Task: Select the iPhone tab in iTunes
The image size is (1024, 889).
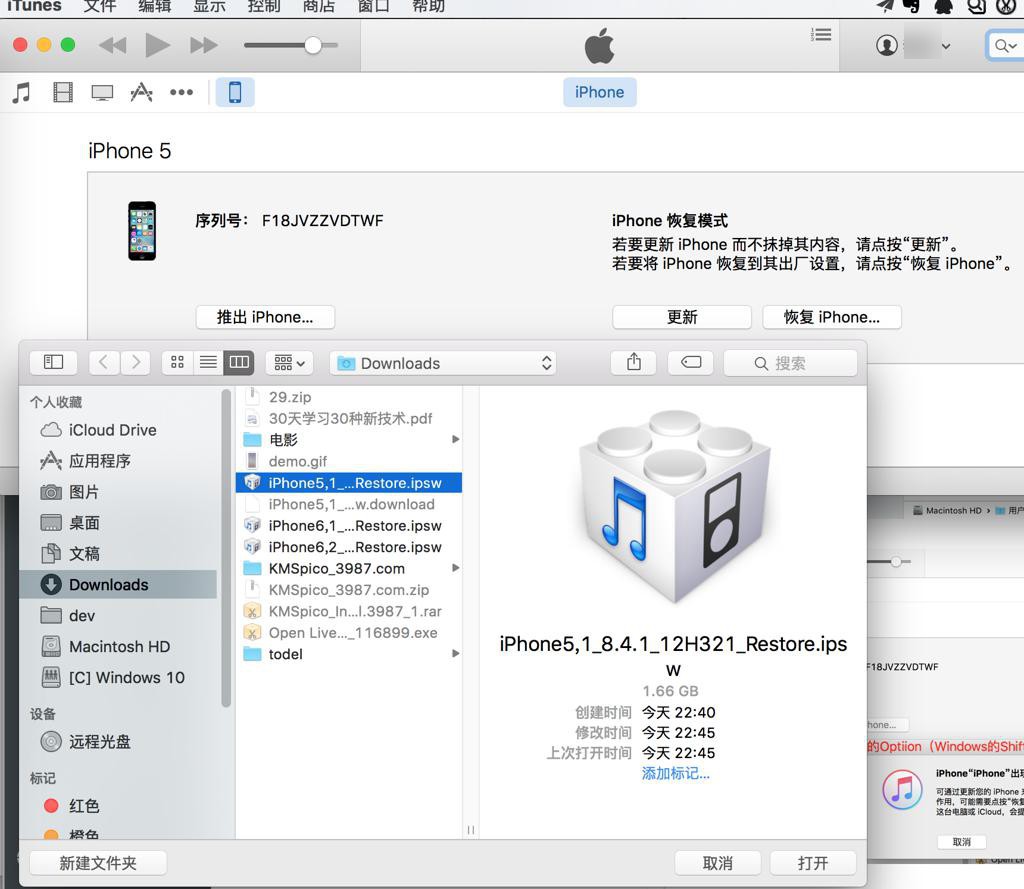Action: (600, 92)
